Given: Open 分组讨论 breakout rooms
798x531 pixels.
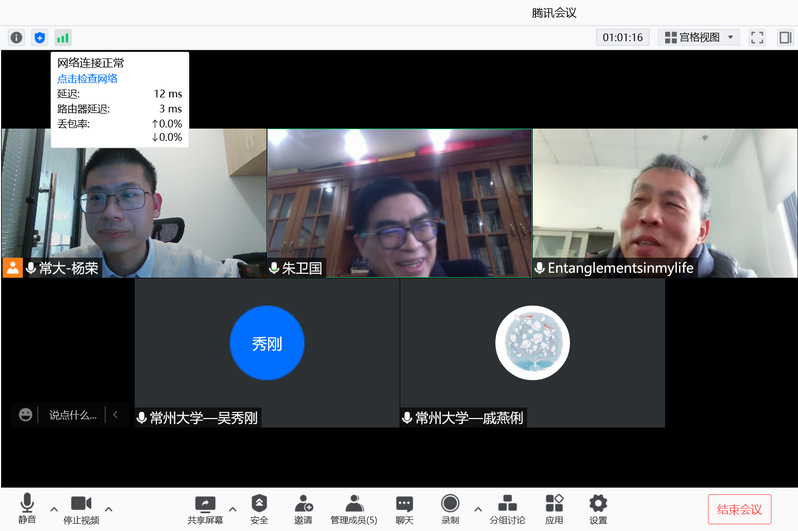Looking at the screenshot, I should click(507, 508).
